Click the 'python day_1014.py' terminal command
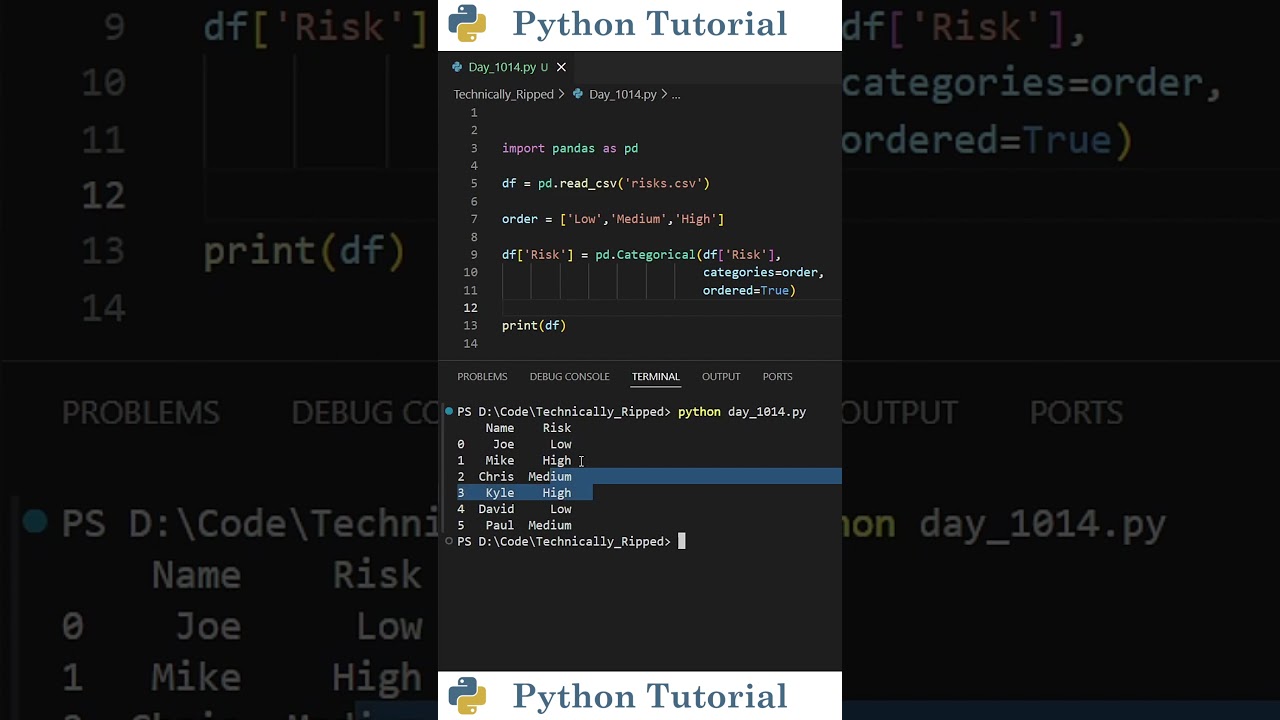 pos(742,411)
